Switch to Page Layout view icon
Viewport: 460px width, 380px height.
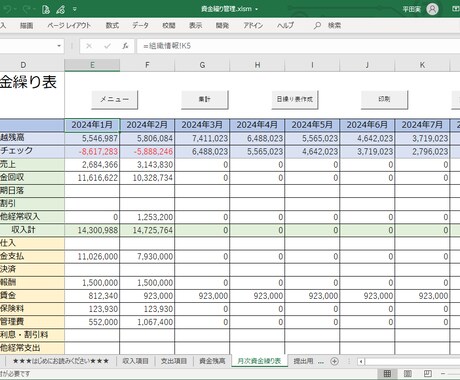click(x=407, y=374)
